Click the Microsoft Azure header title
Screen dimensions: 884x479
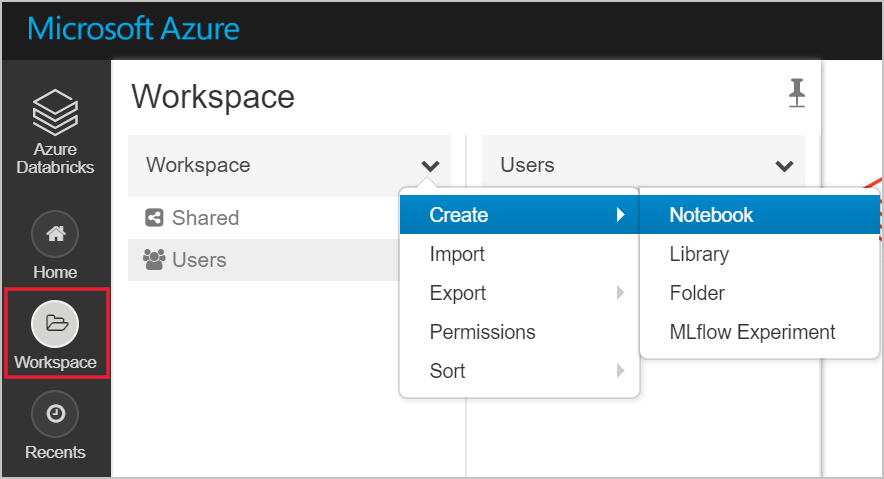point(133,28)
